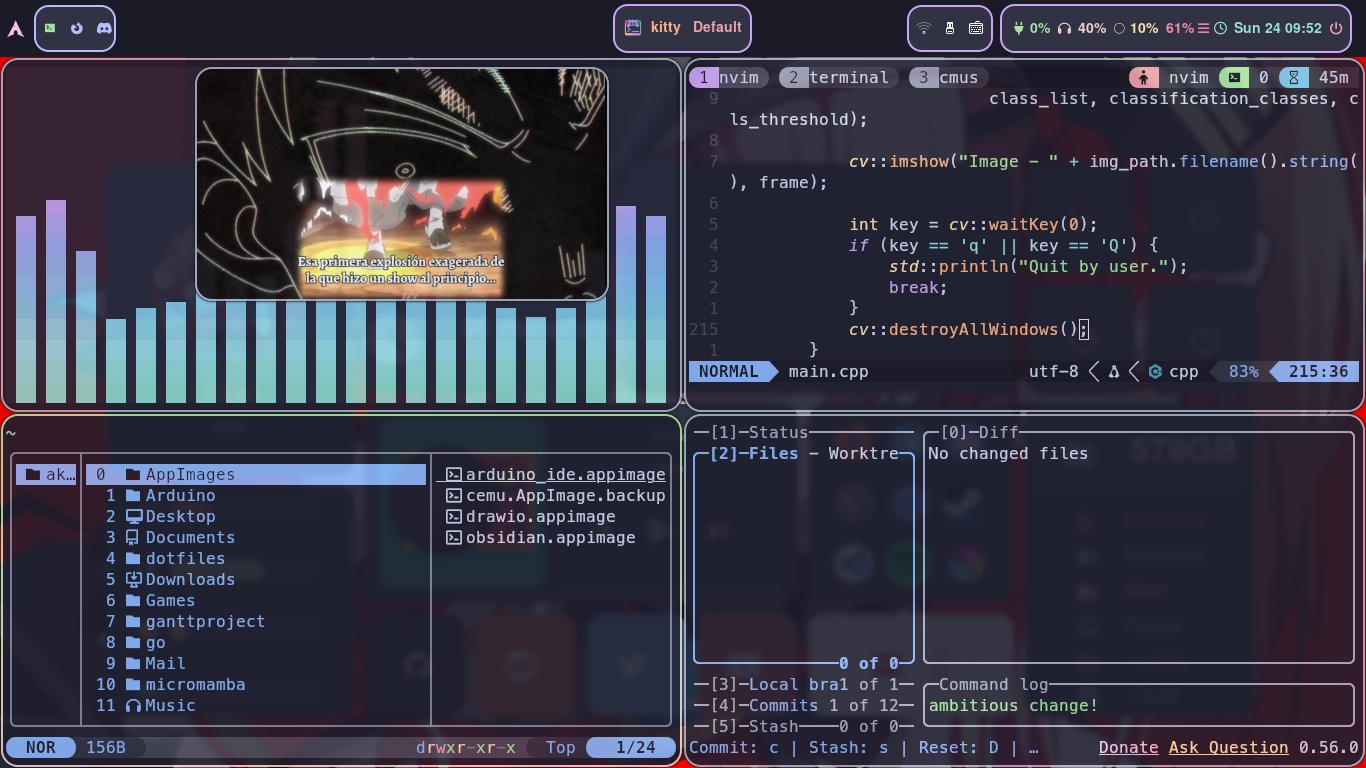This screenshot has height=768, width=1366.
Task: Click the headphones volume icon at 40%
Action: pyautogui.click(x=1065, y=28)
